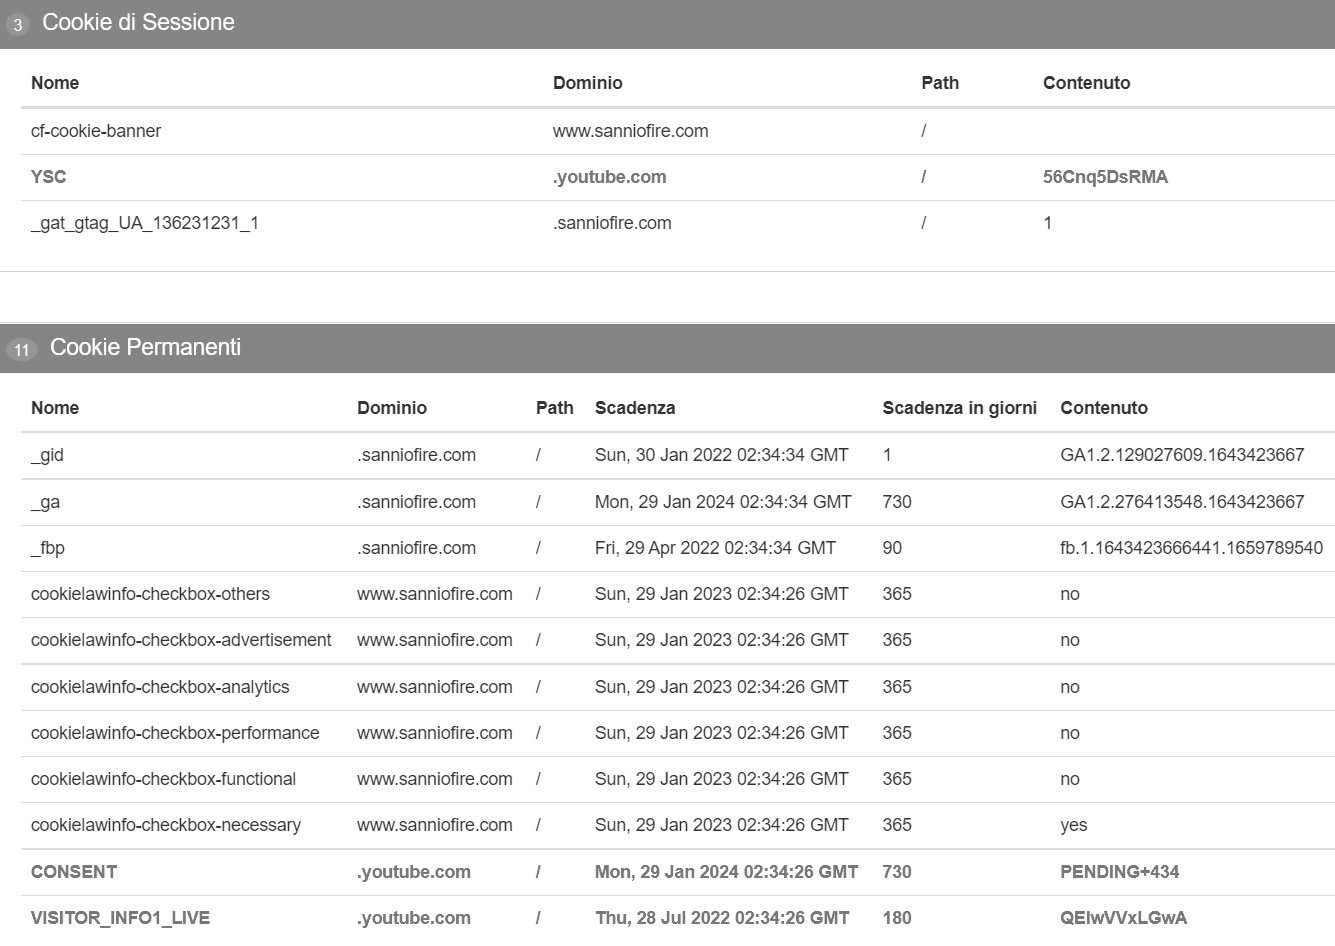
Task: Click the QEIwVVxLGwA content value
Action: point(1123,918)
